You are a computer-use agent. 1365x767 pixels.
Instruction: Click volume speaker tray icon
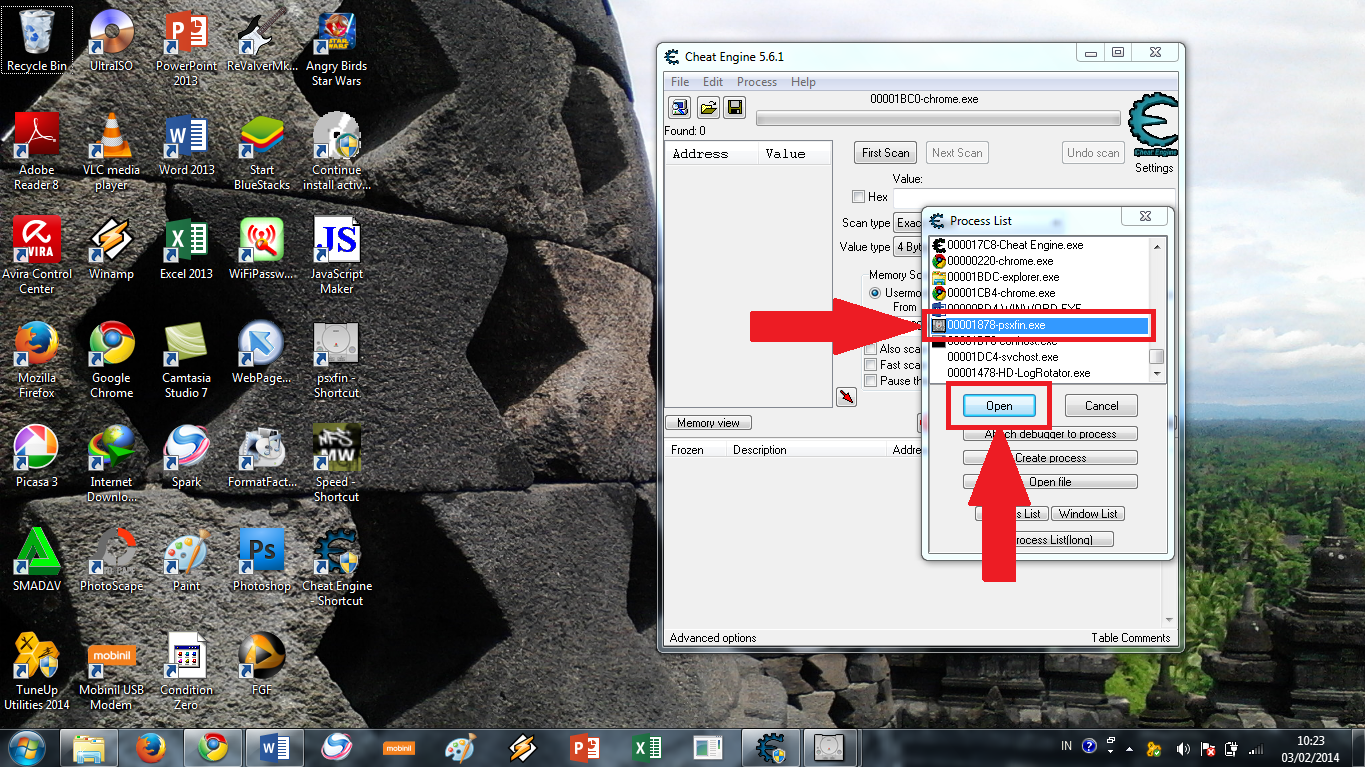1183,748
